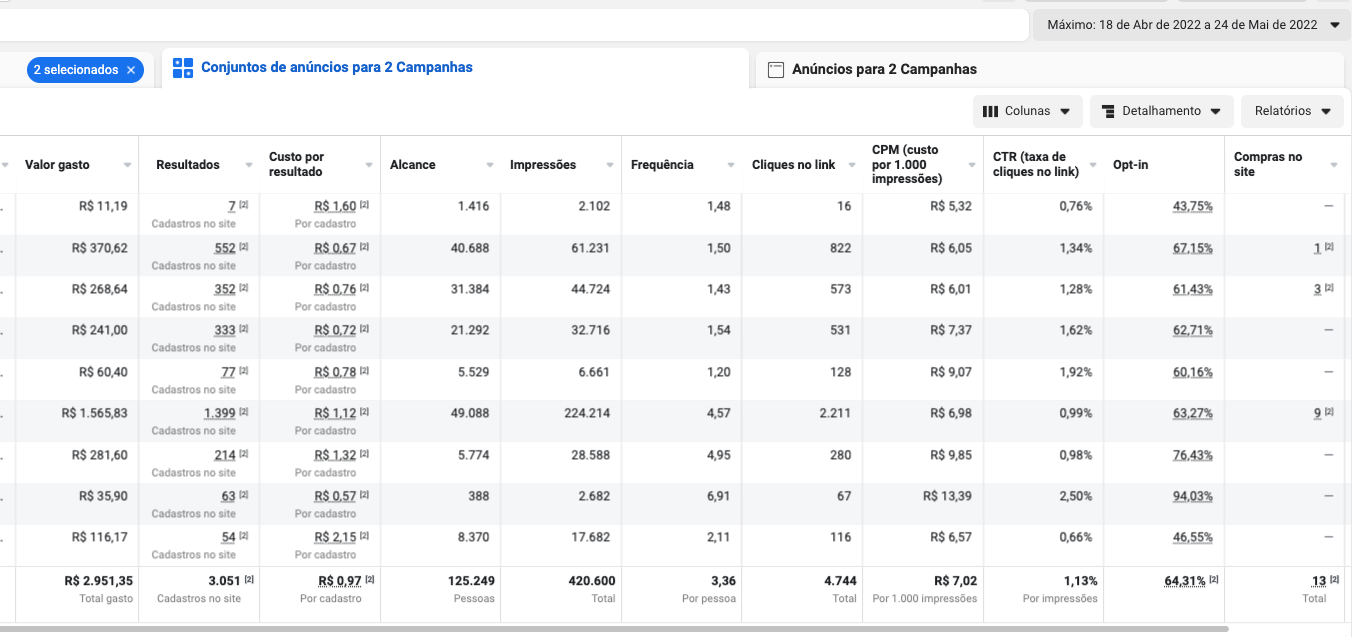
Task: Open the 552 results link
Action: tap(225, 248)
